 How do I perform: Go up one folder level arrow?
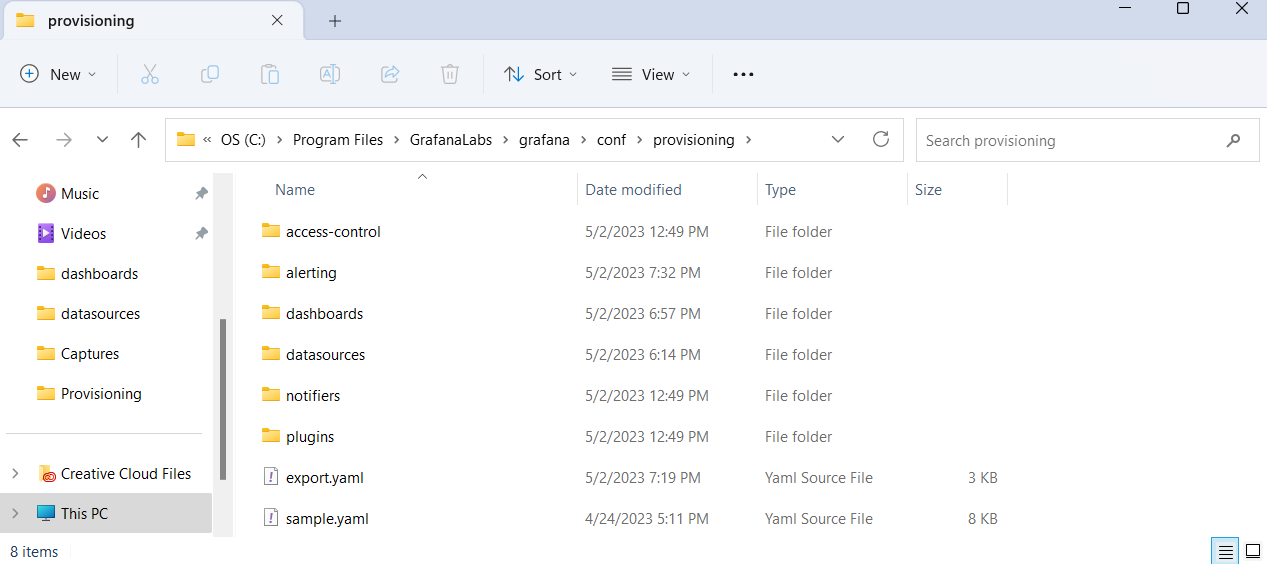(139, 140)
